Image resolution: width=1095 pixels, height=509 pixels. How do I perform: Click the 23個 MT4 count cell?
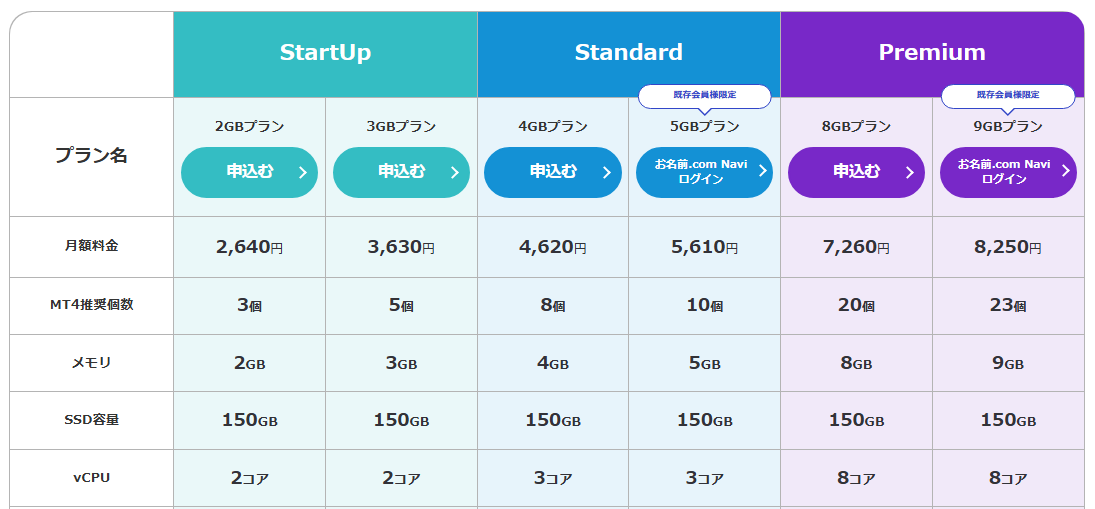1007,305
